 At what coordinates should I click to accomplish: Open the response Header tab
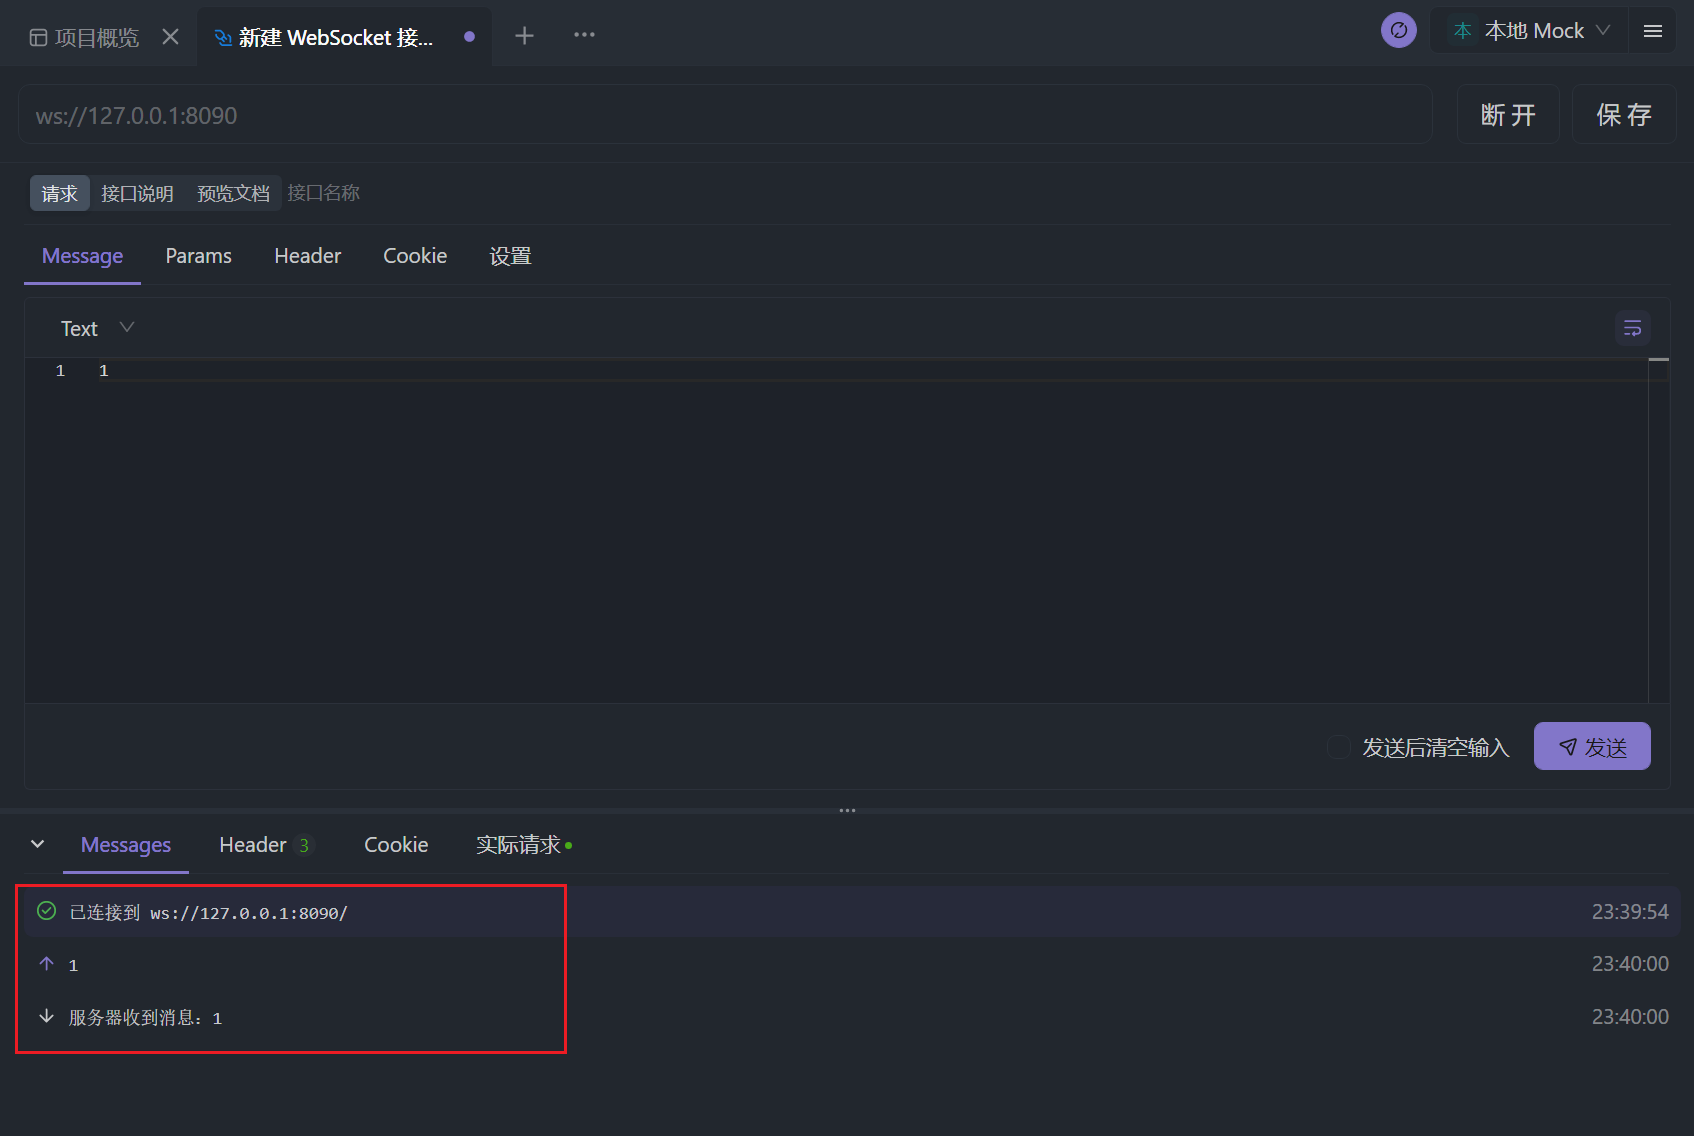[253, 845]
